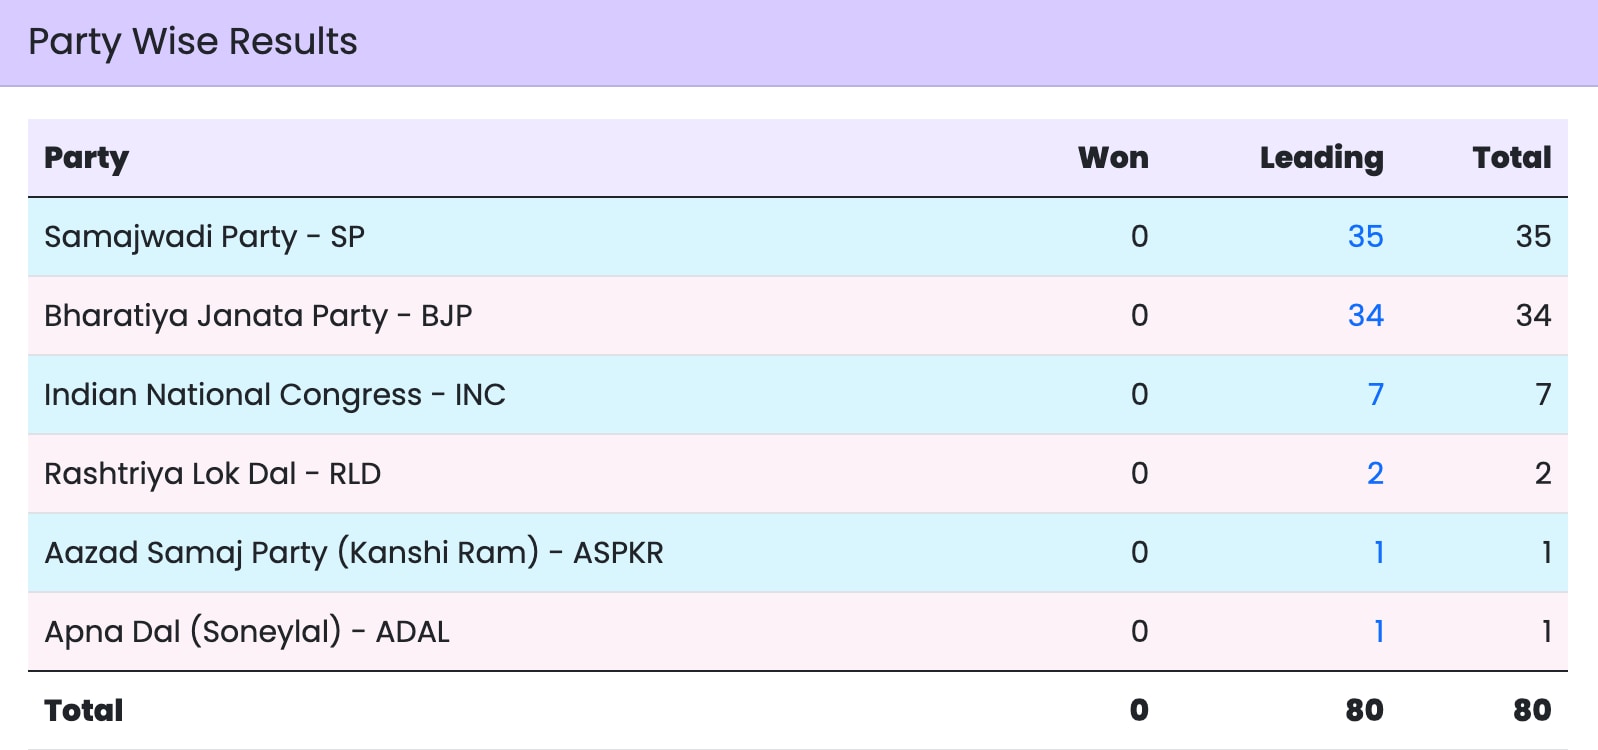Open Apna Dal (Soneylal) leading 1 link

coord(1378,631)
